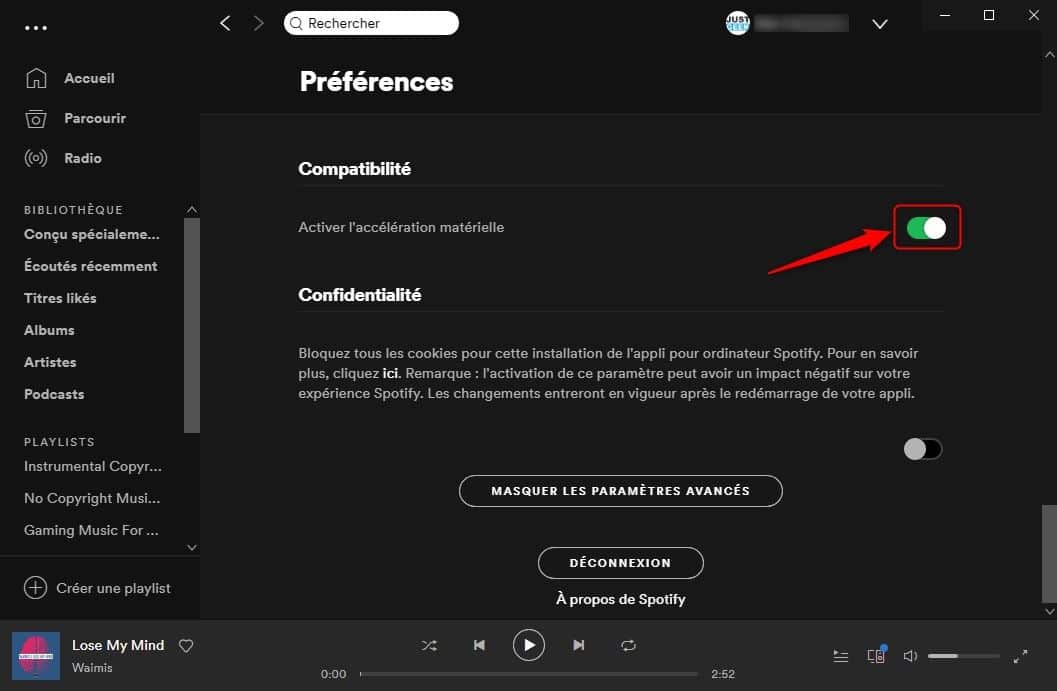
Task: Click Masquer les paramètres avancés button
Action: pyautogui.click(x=621, y=491)
